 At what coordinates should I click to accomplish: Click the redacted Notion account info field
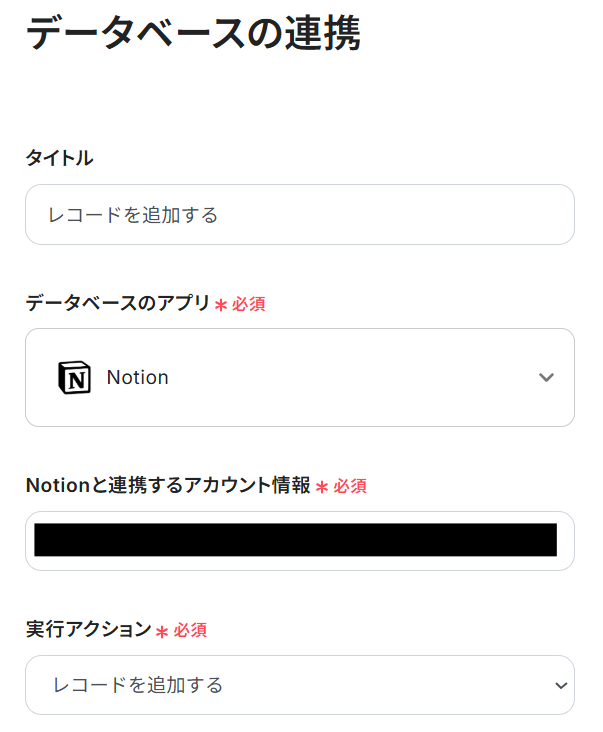pos(295,540)
